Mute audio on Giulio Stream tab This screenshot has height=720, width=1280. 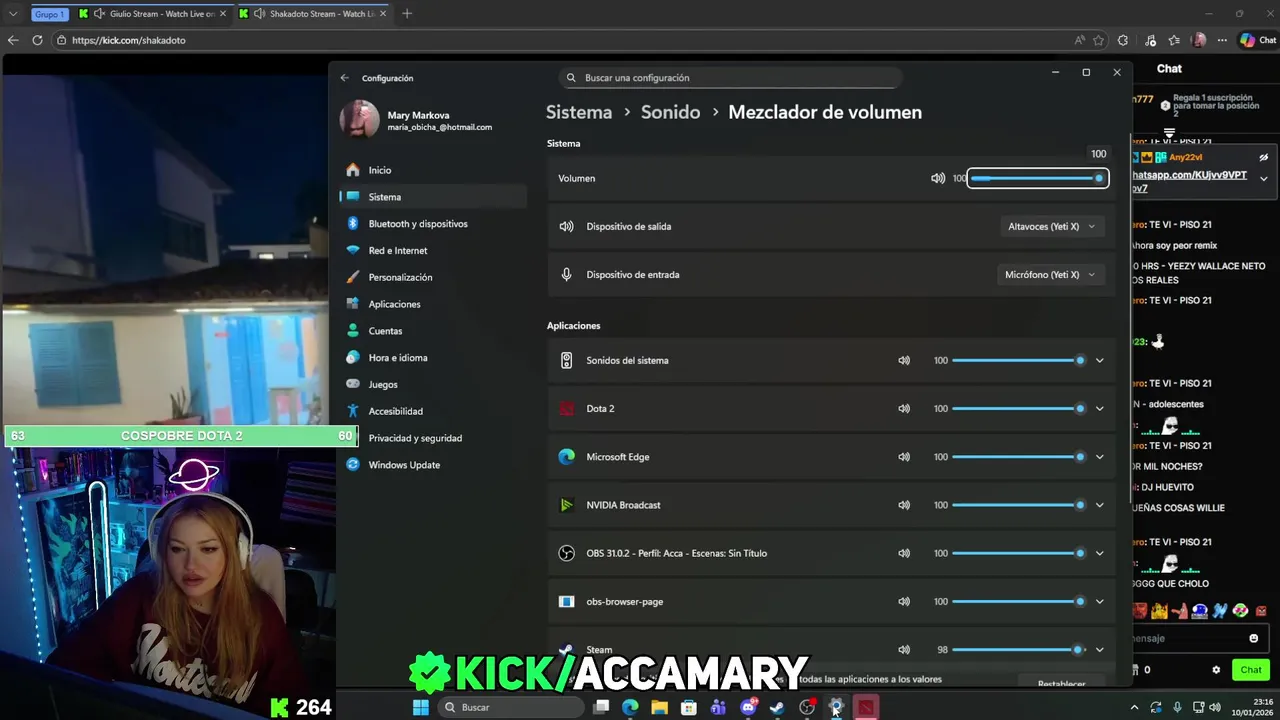coord(99,14)
